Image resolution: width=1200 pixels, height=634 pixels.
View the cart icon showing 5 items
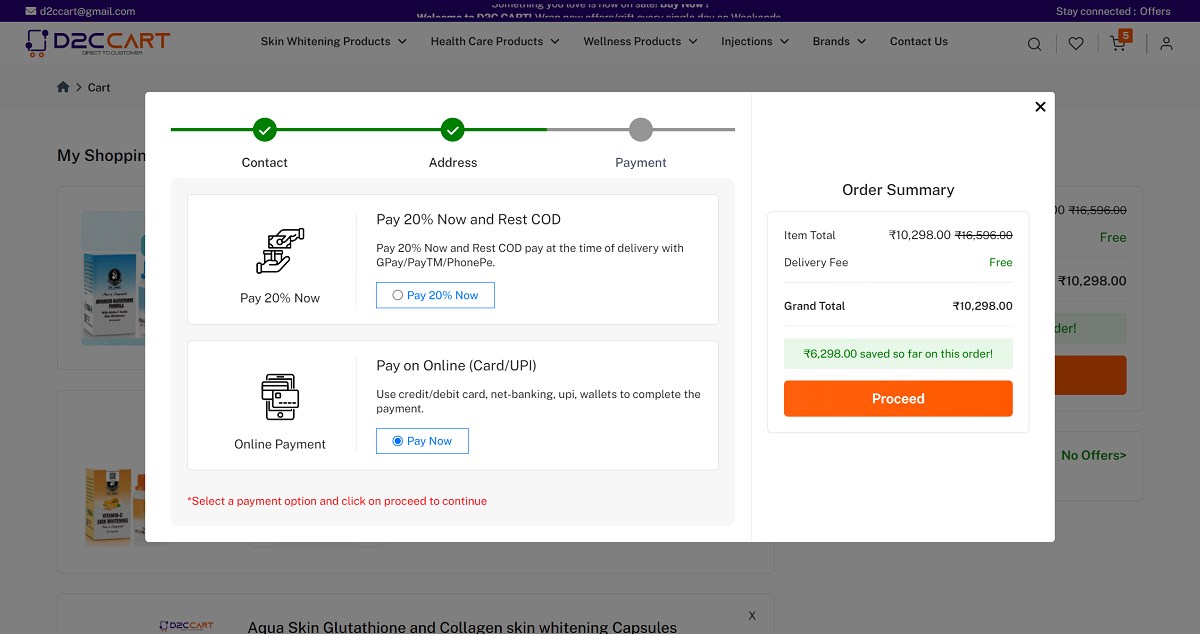tap(1118, 44)
